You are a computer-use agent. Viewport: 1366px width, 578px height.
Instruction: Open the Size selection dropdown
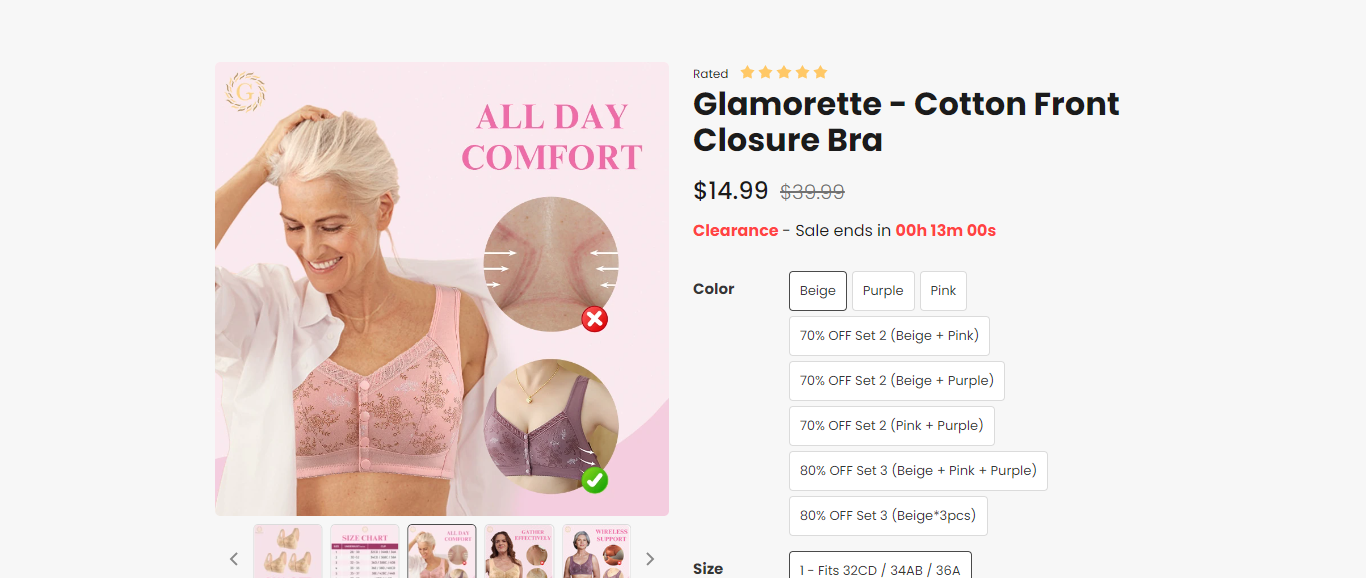[880, 567]
